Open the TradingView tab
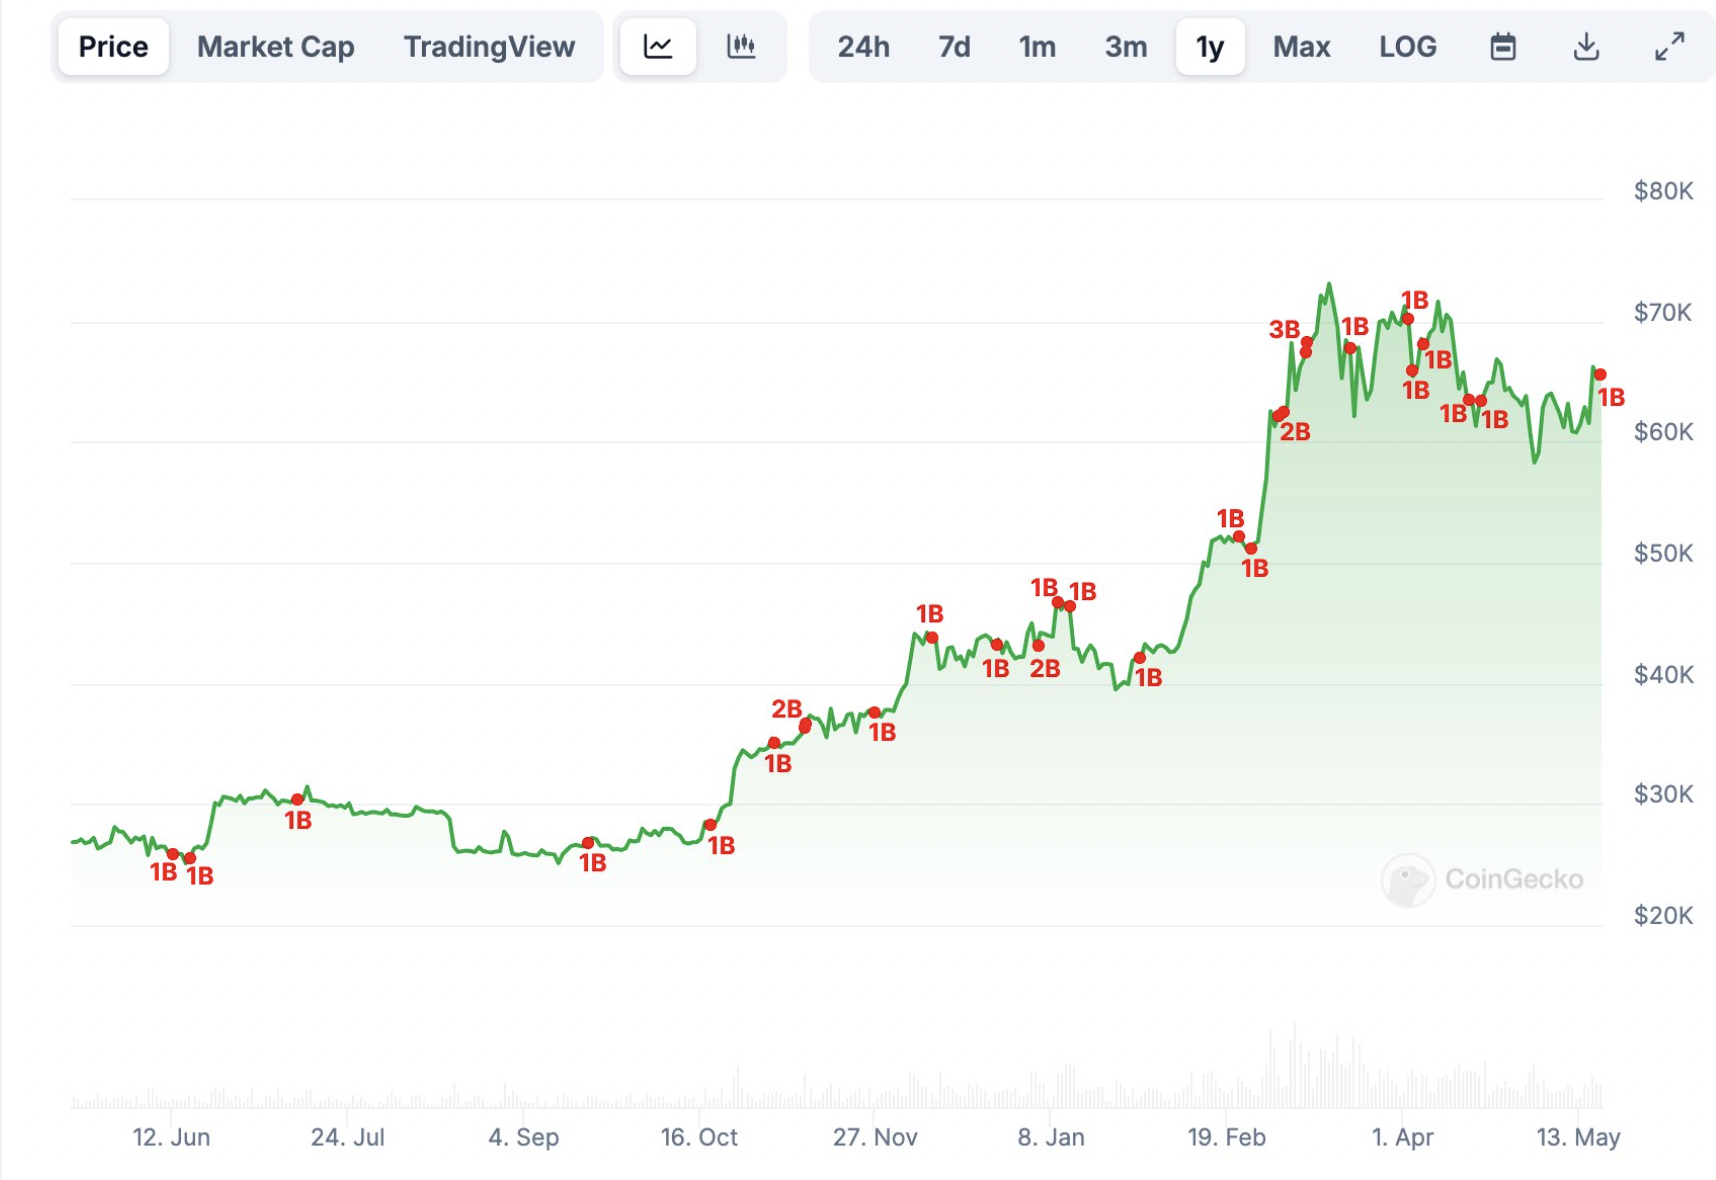 coord(489,47)
